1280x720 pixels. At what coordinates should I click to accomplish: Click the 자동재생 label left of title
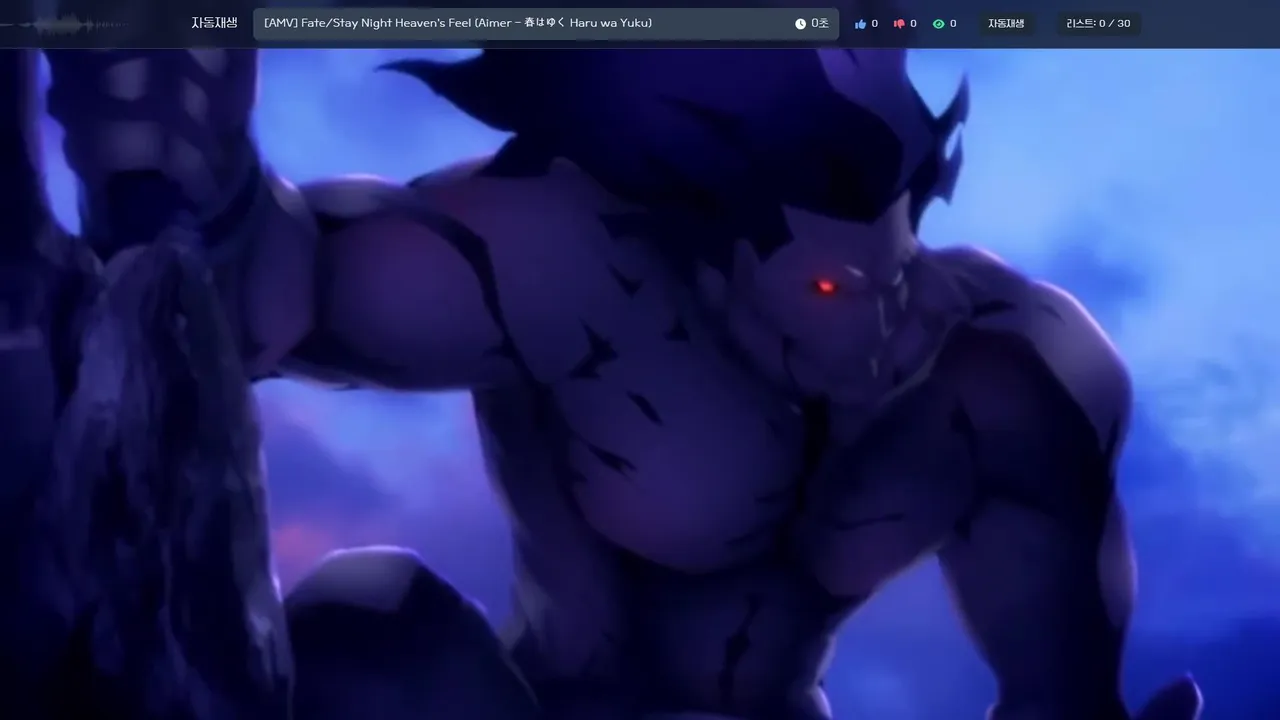click(x=214, y=23)
